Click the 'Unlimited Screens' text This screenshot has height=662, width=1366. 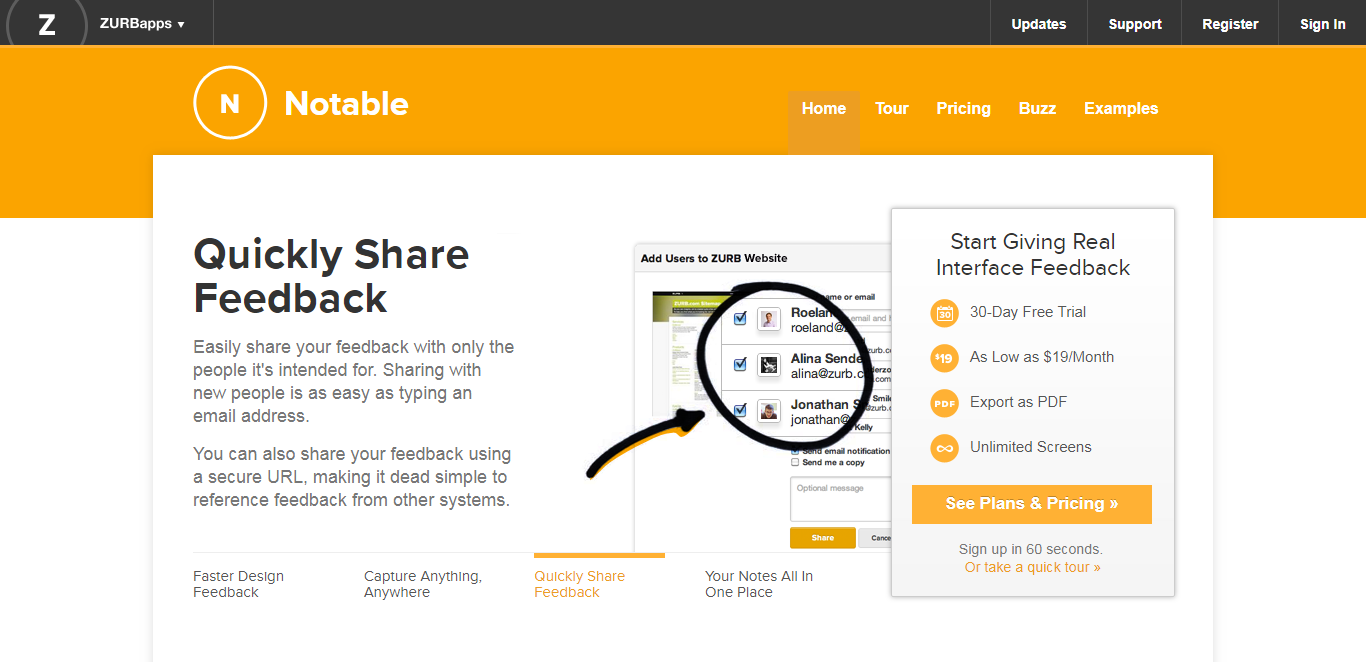point(1031,447)
